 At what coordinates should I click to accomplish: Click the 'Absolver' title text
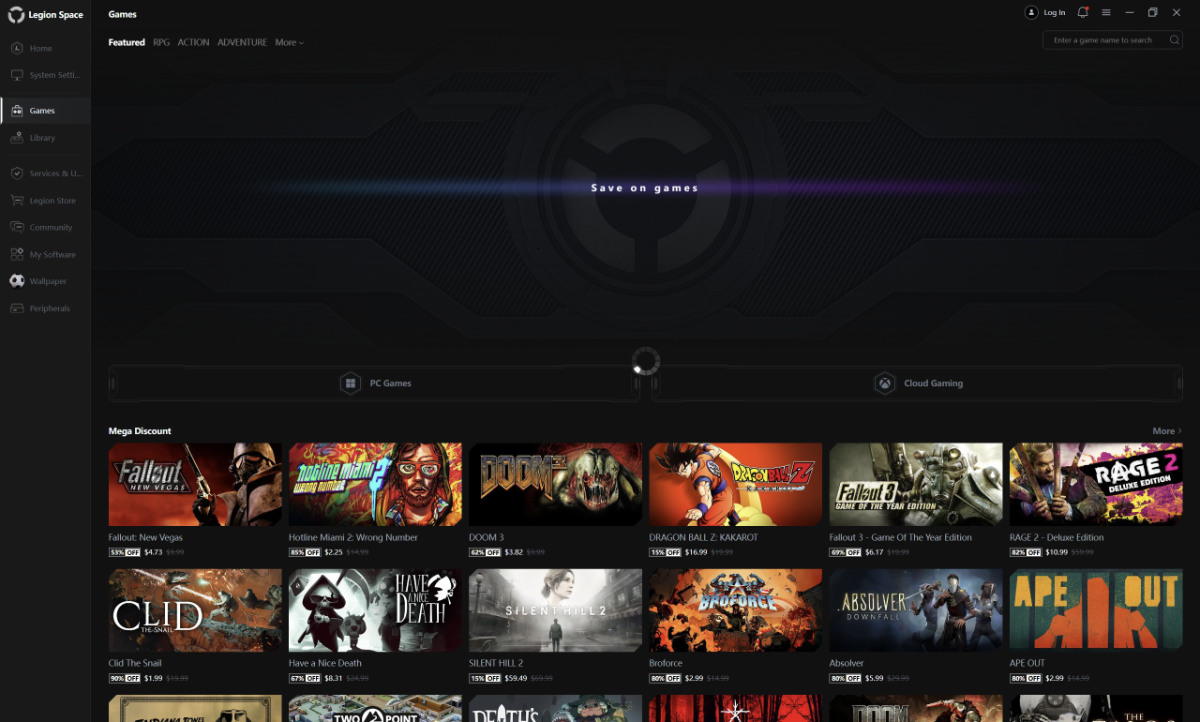[x=846, y=663]
